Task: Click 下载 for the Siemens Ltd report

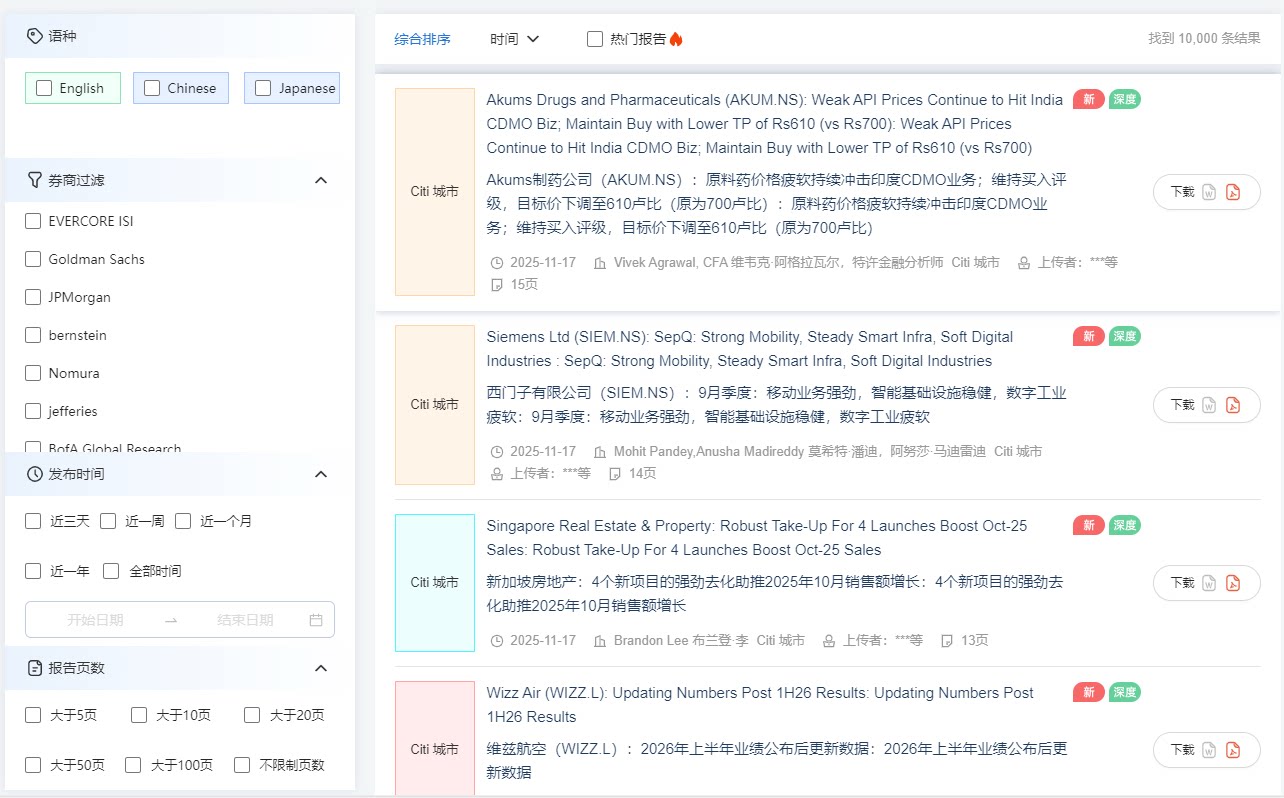Action: pyautogui.click(x=1182, y=405)
